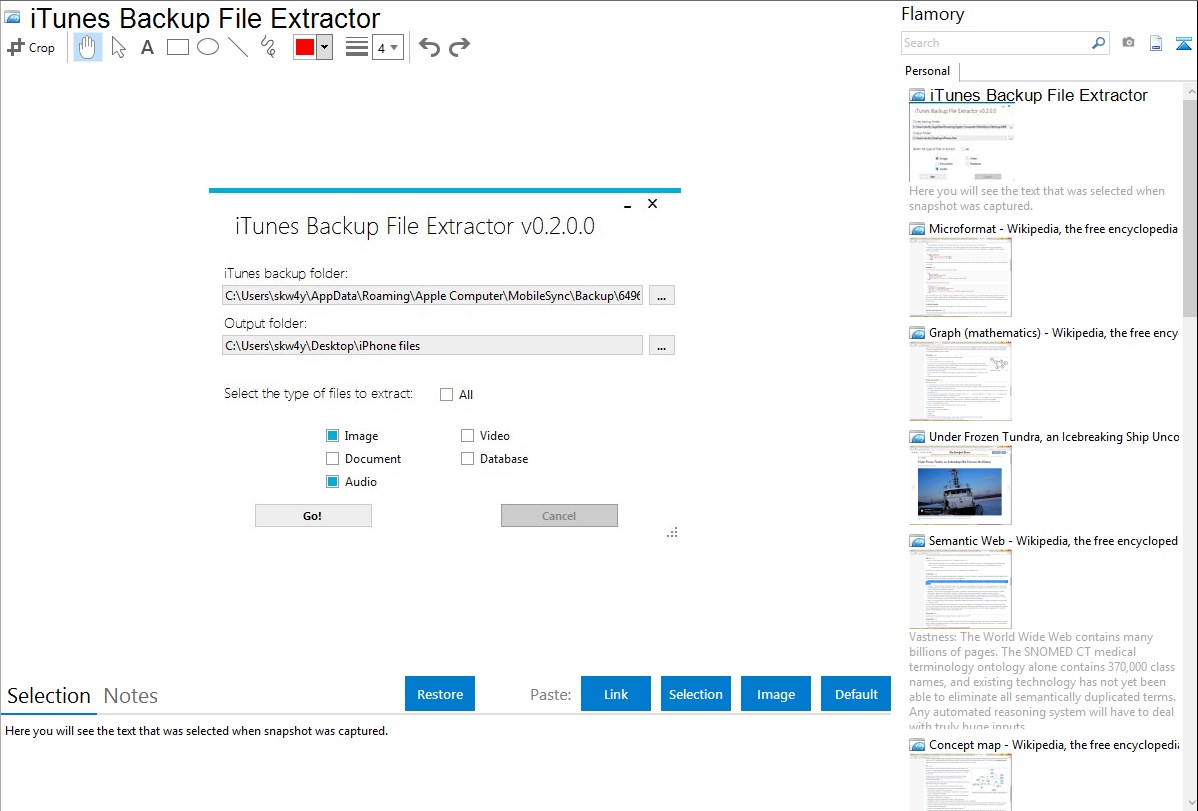Viewport: 1198px width, 811px height.
Task: Open the Semantic Web snapshot thumbnail
Action: click(961, 589)
